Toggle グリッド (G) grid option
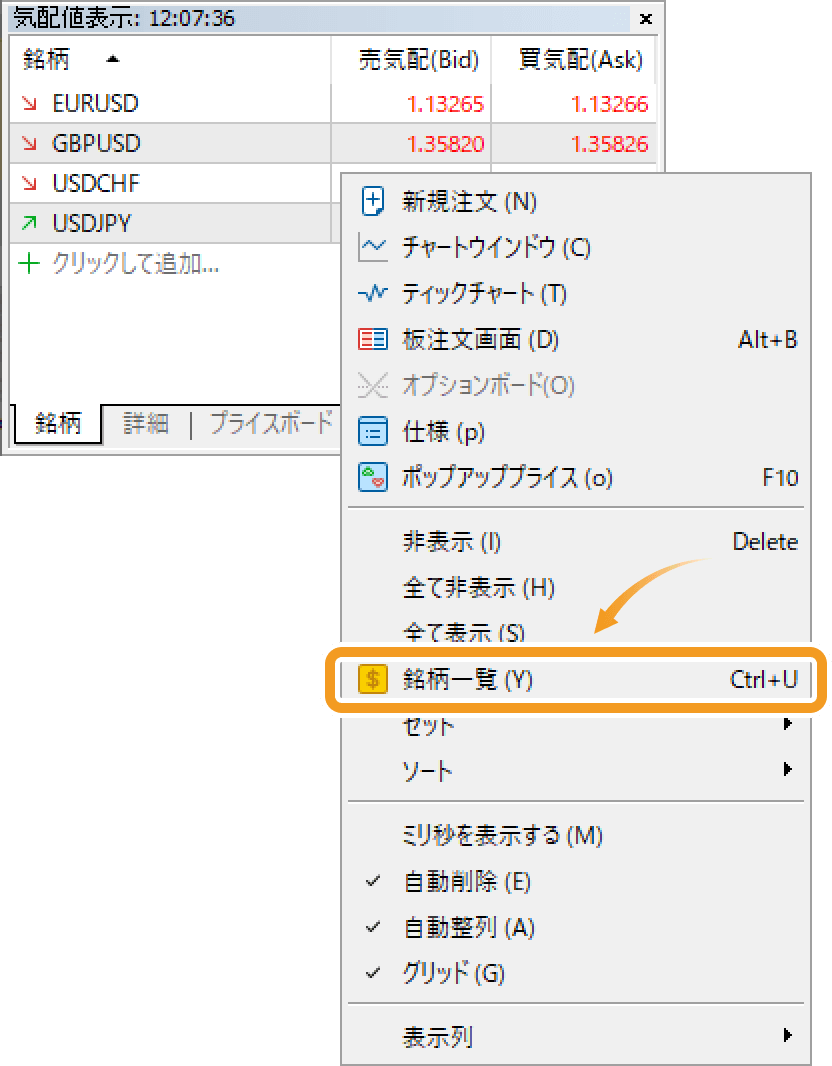This screenshot has width=832, height=1066. [x=576, y=973]
